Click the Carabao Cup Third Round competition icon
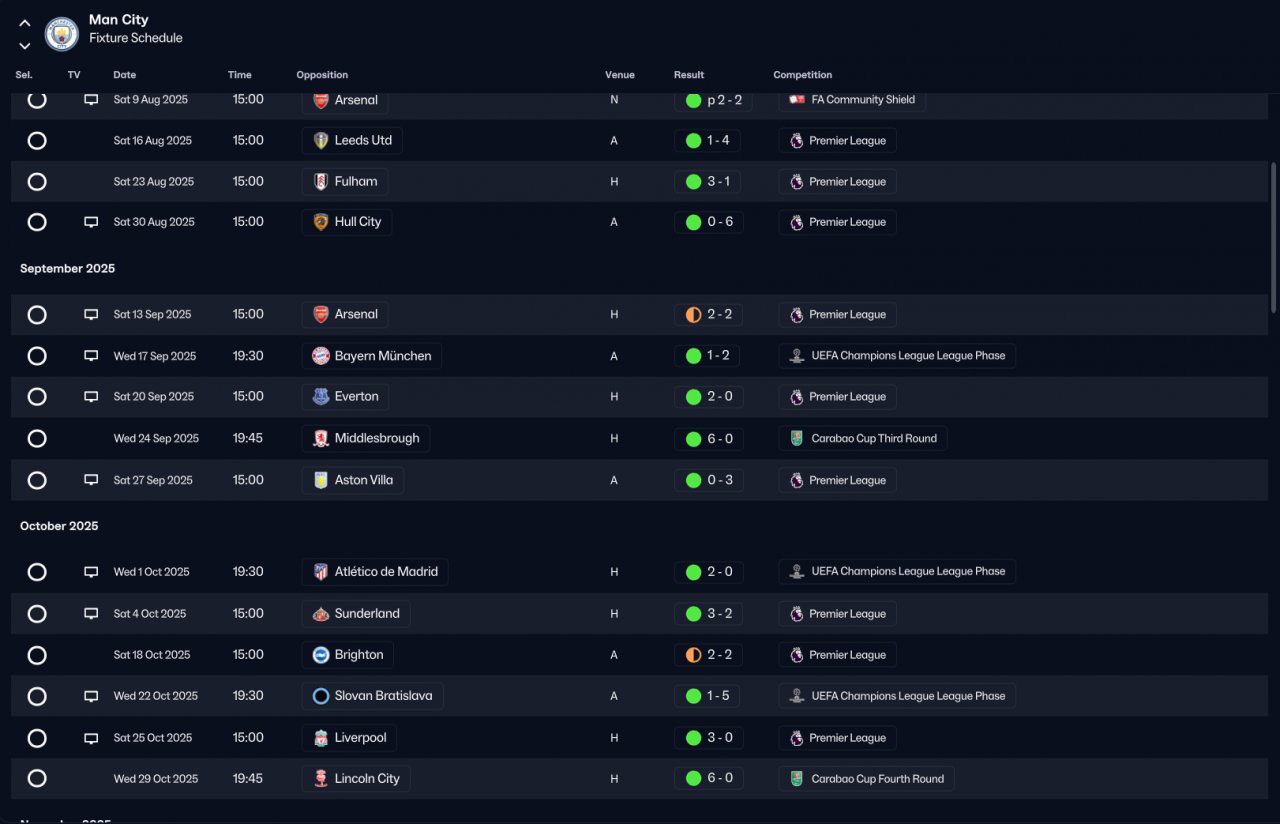Viewport: 1280px width, 824px height. click(x=796, y=438)
